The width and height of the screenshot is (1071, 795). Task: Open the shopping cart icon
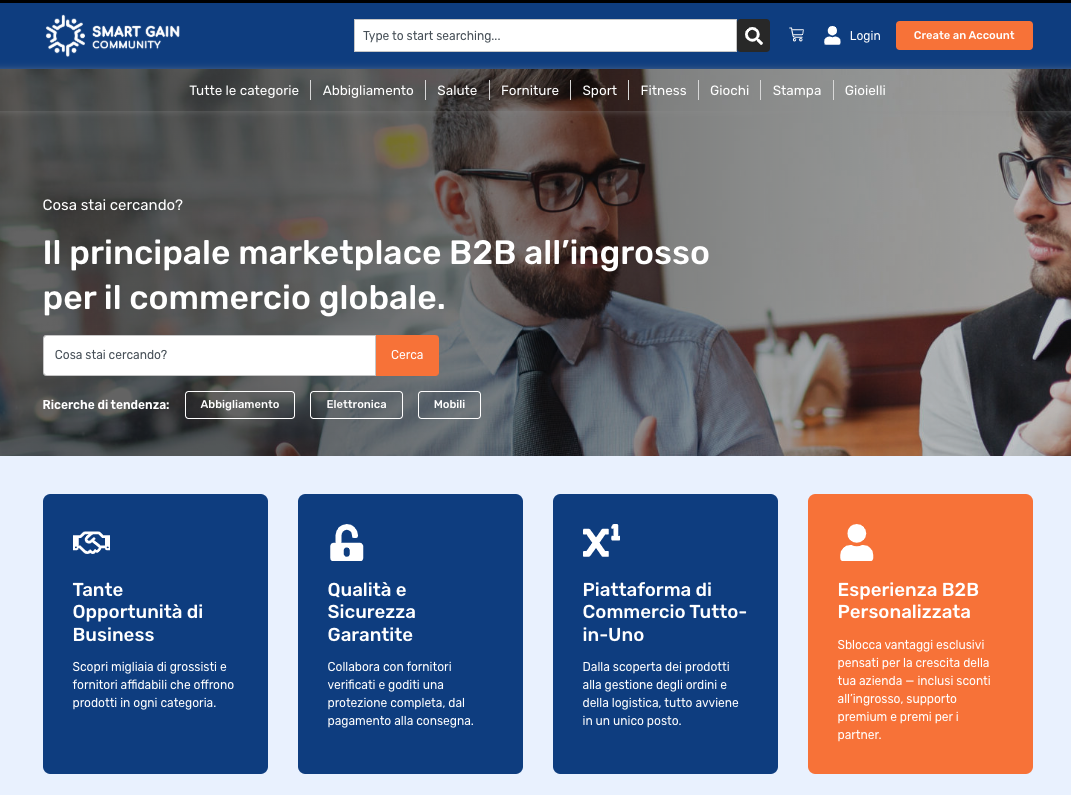(x=796, y=35)
